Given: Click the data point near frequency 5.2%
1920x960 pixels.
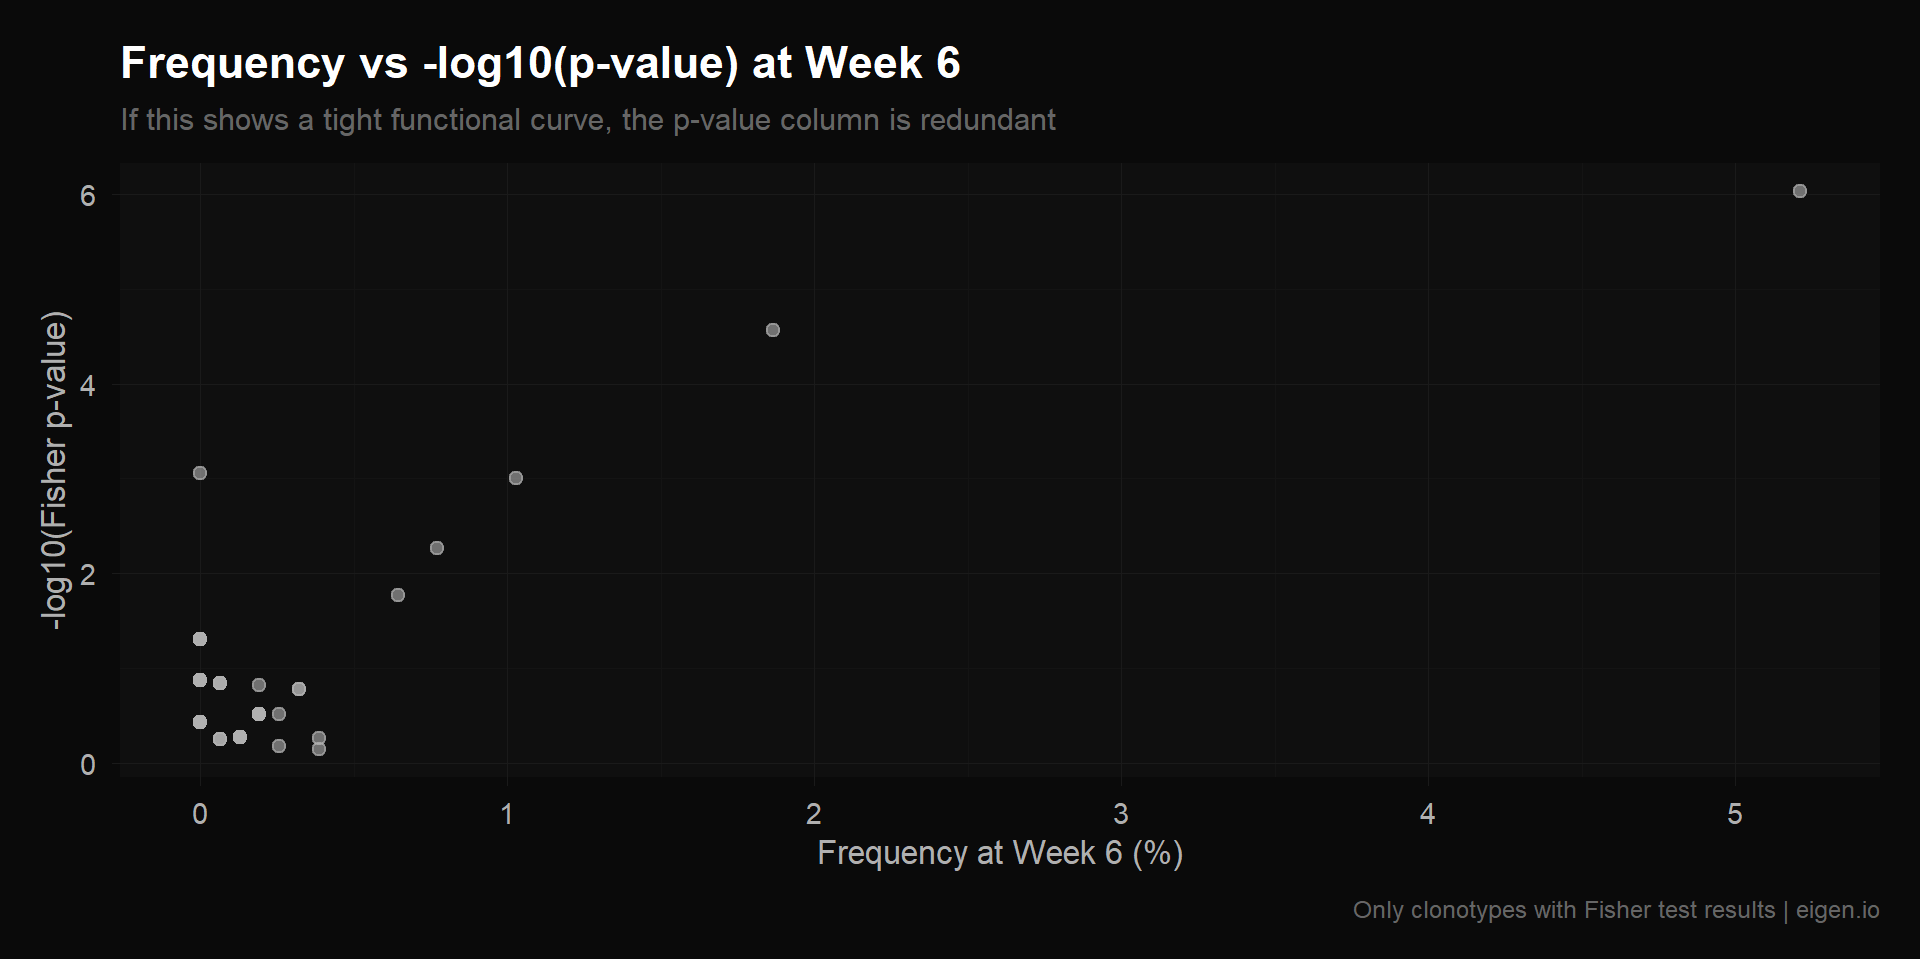Looking at the screenshot, I should 1800,191.
